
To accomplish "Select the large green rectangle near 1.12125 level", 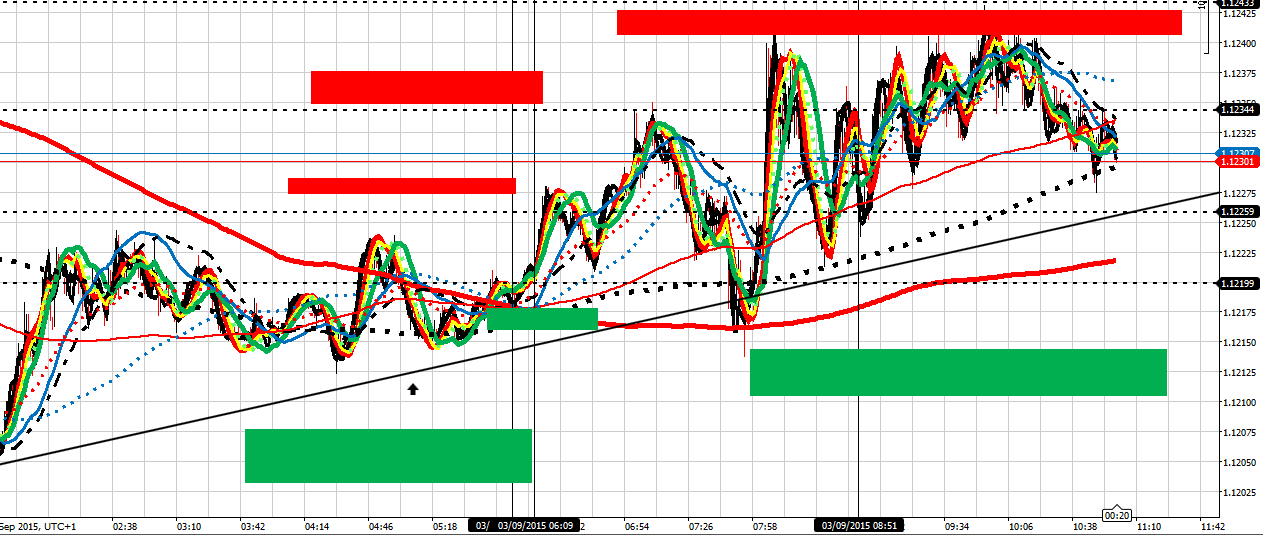I will click(959, 372).
